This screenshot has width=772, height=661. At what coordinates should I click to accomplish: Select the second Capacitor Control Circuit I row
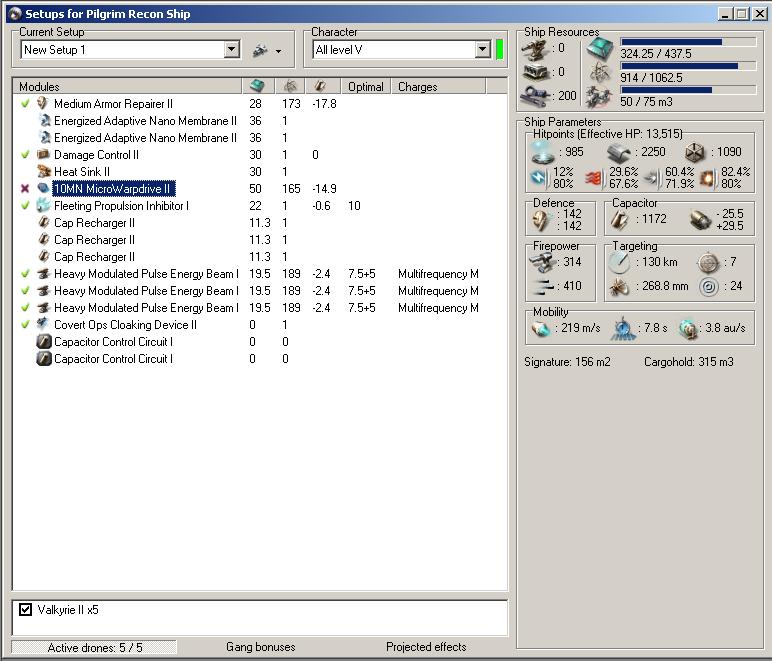click(260, 358)
